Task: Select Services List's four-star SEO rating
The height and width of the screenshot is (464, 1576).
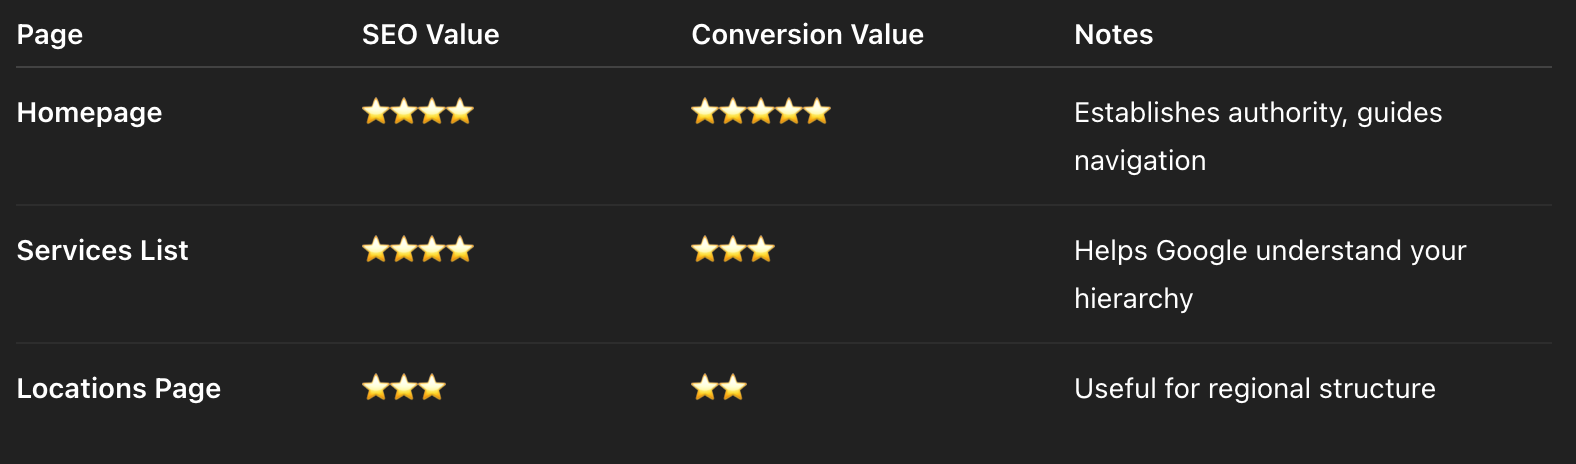Action: click(x=418, y=250)
